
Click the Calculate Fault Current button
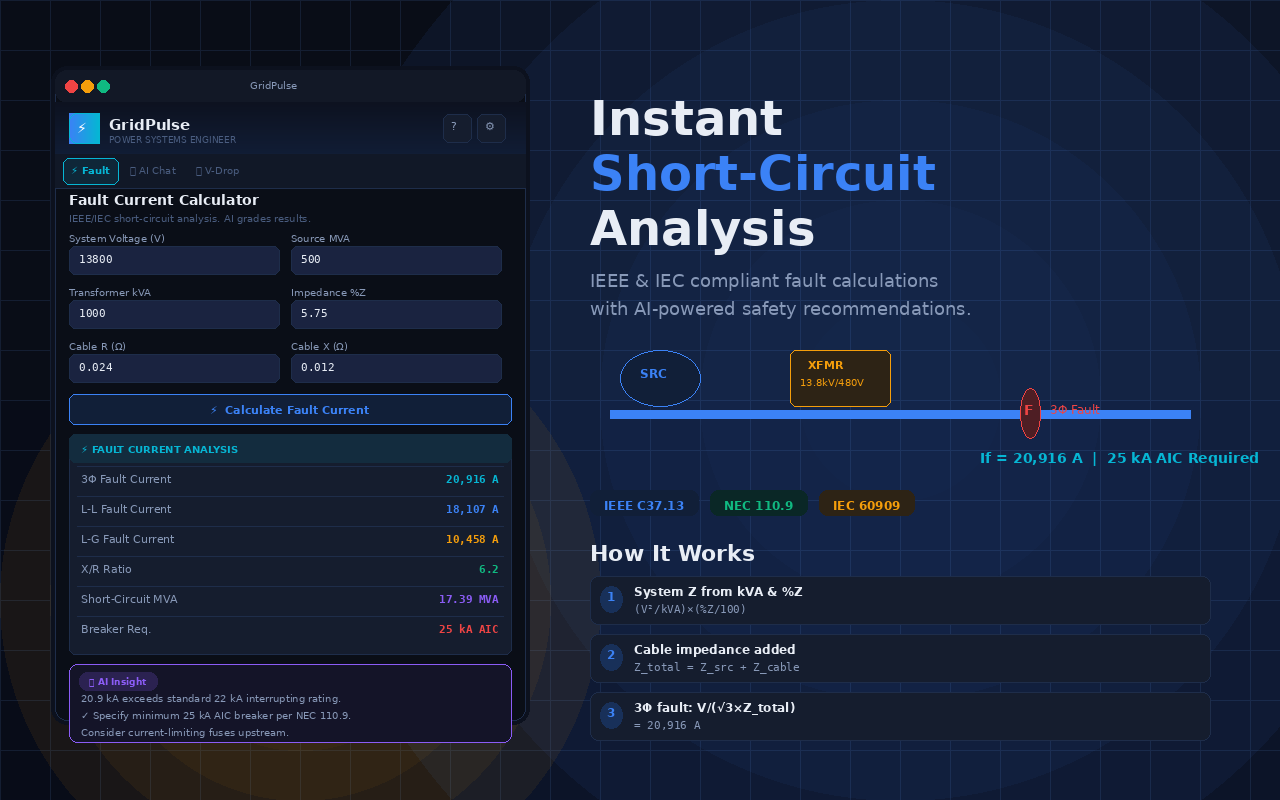[290, 410]
